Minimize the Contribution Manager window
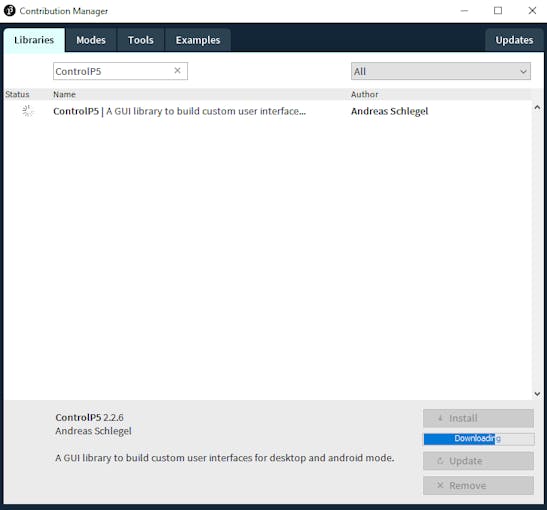 [x=464, y=11]
